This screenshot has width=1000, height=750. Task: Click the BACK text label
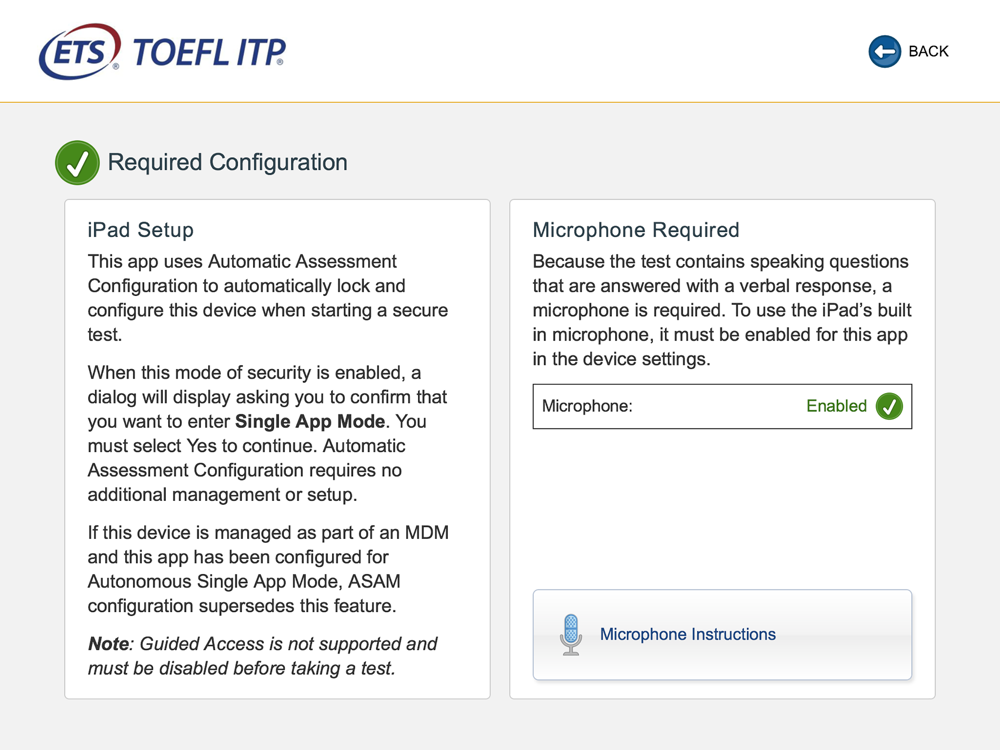point(929,51)
